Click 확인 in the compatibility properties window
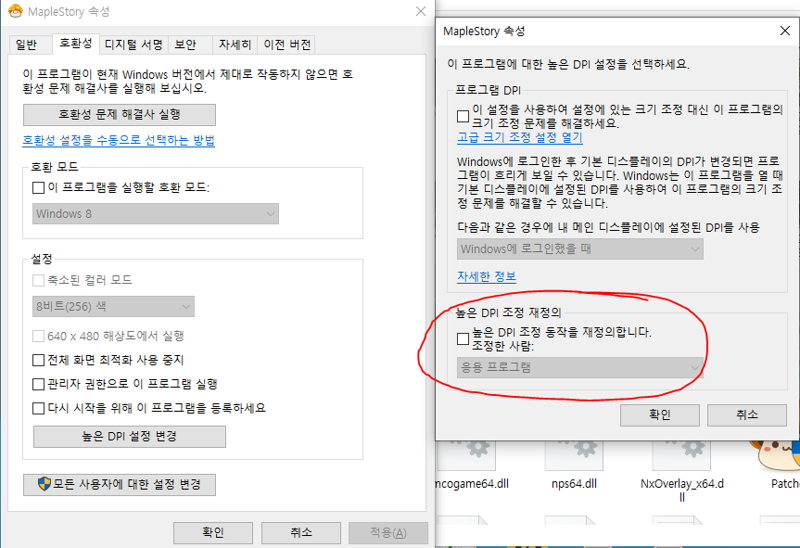 pos(213,533)
